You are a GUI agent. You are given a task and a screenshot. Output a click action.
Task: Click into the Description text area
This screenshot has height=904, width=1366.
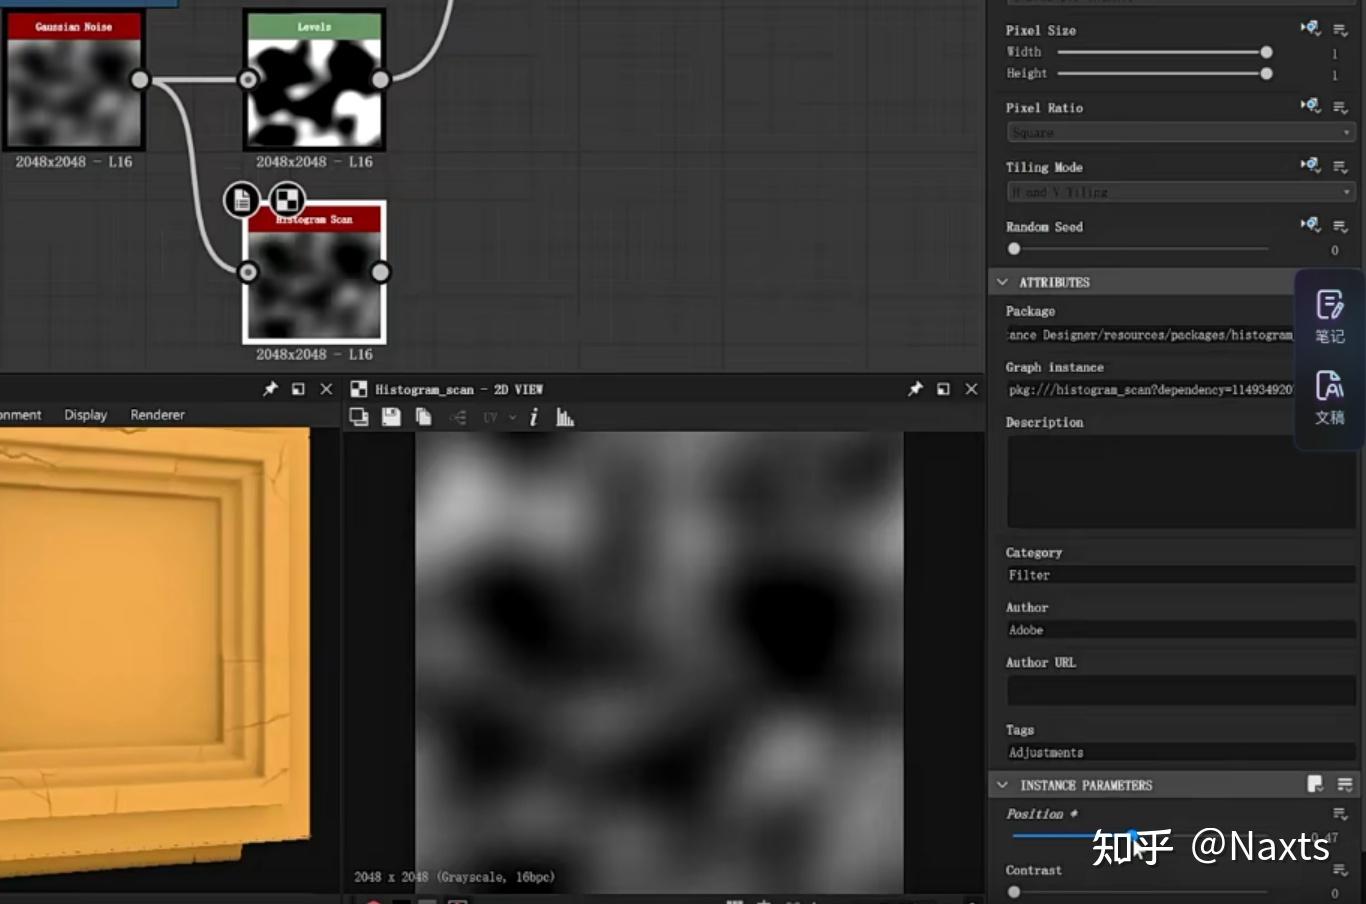(x=1181, y=482)
